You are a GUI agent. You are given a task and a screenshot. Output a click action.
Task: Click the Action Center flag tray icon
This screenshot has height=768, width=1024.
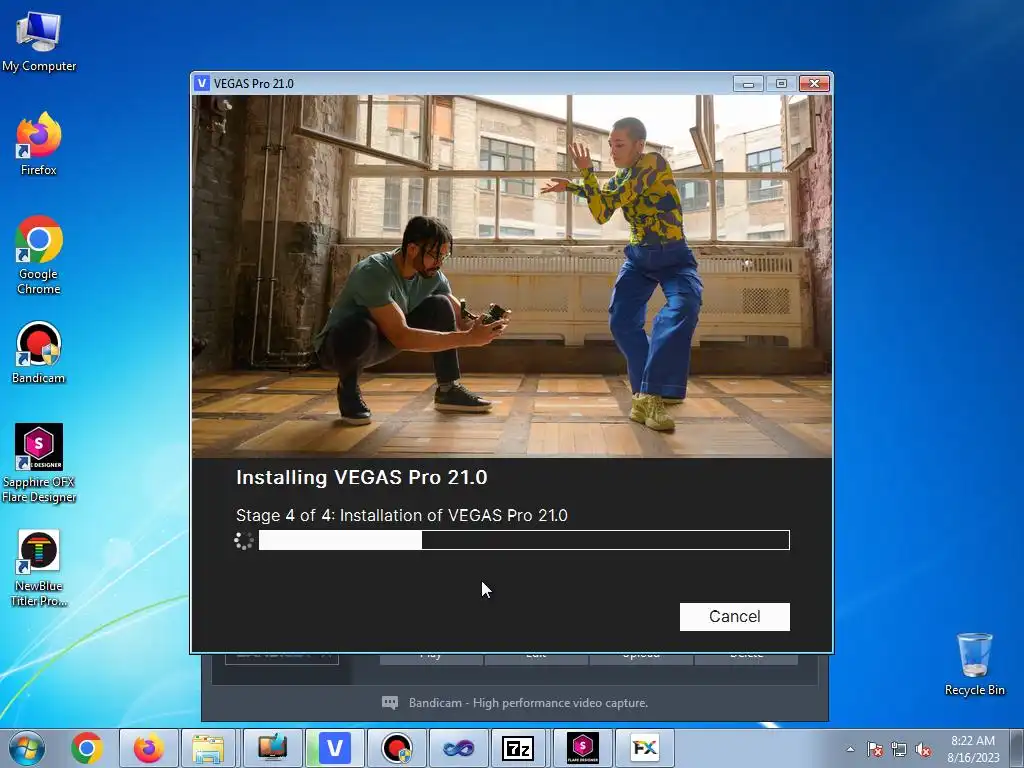click(x=874, y=749)
